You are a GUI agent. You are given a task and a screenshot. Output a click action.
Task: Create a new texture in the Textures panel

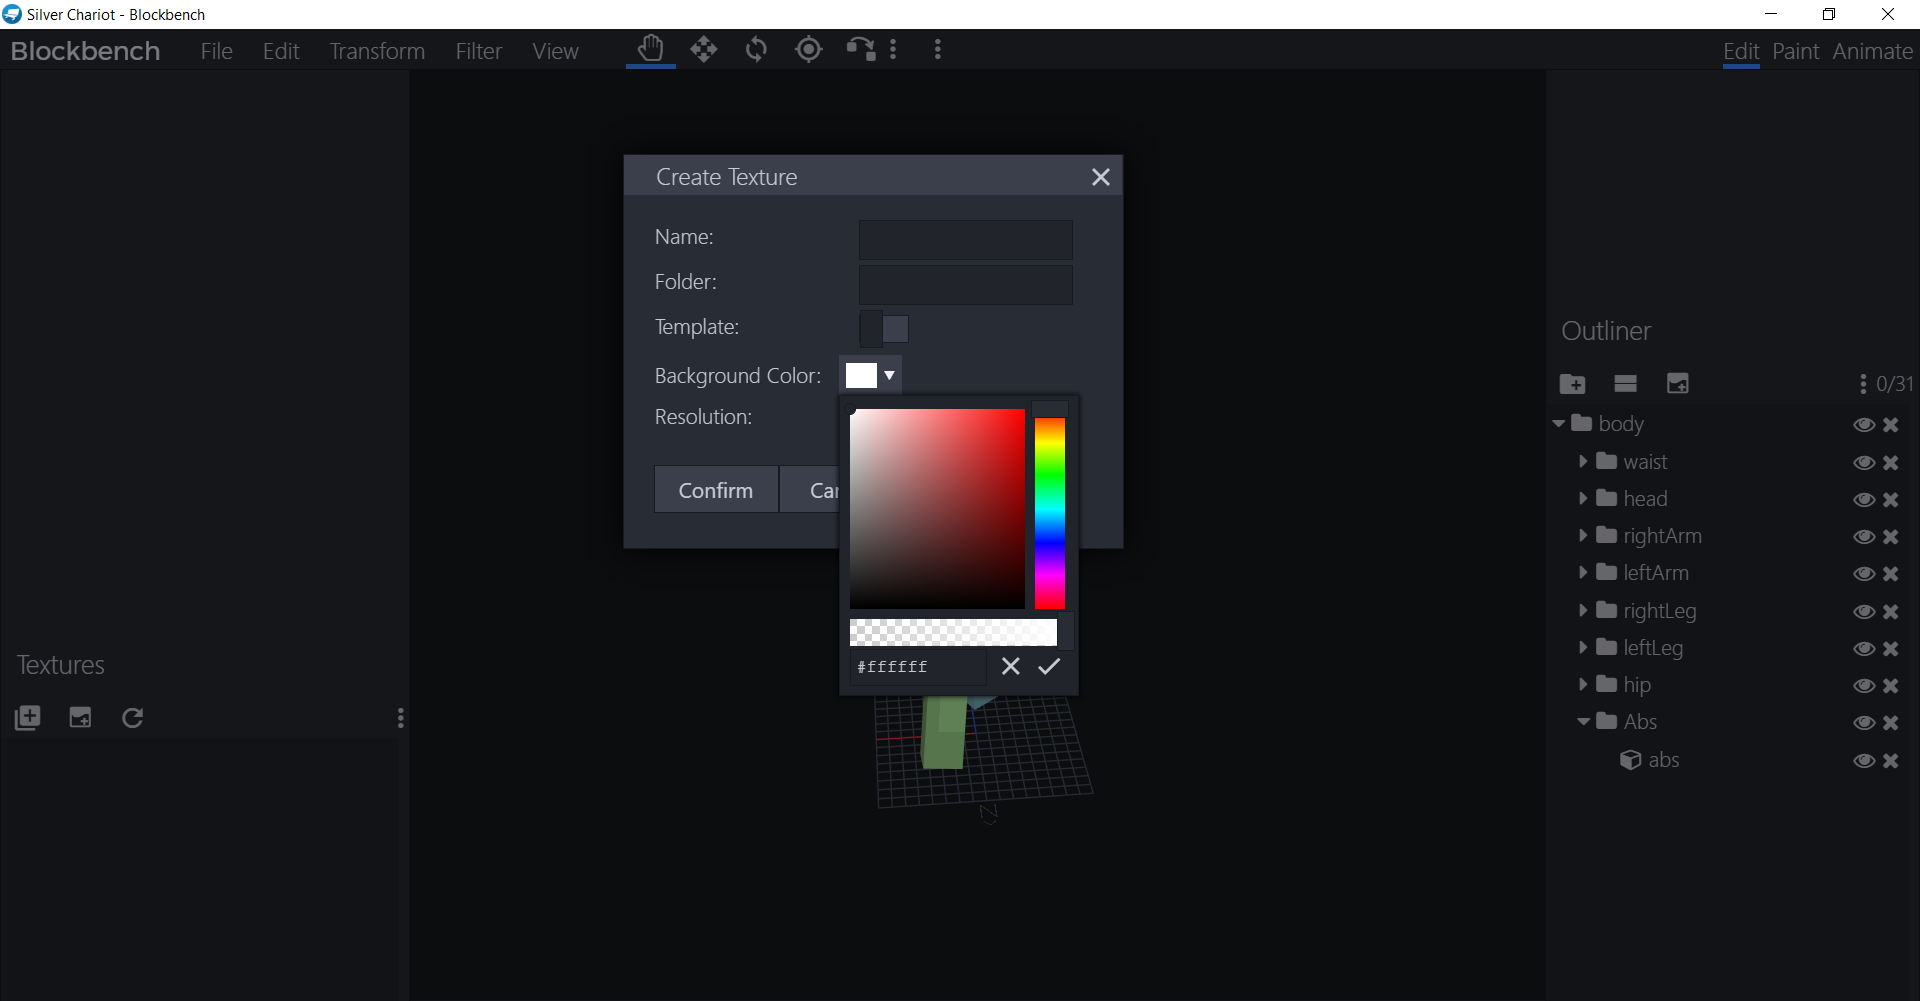click(x=27, y=717)
